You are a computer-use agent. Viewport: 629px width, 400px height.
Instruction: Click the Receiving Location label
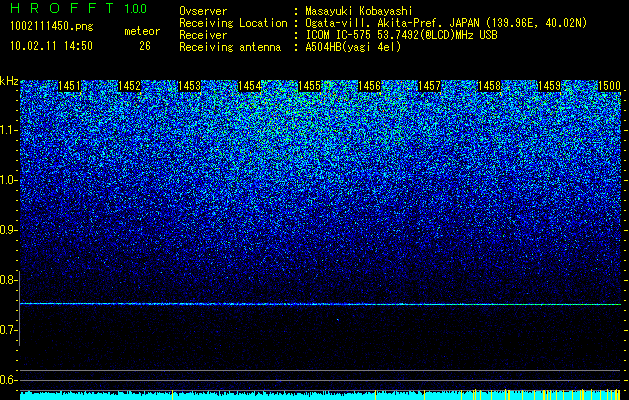click(x=233, y=23)
